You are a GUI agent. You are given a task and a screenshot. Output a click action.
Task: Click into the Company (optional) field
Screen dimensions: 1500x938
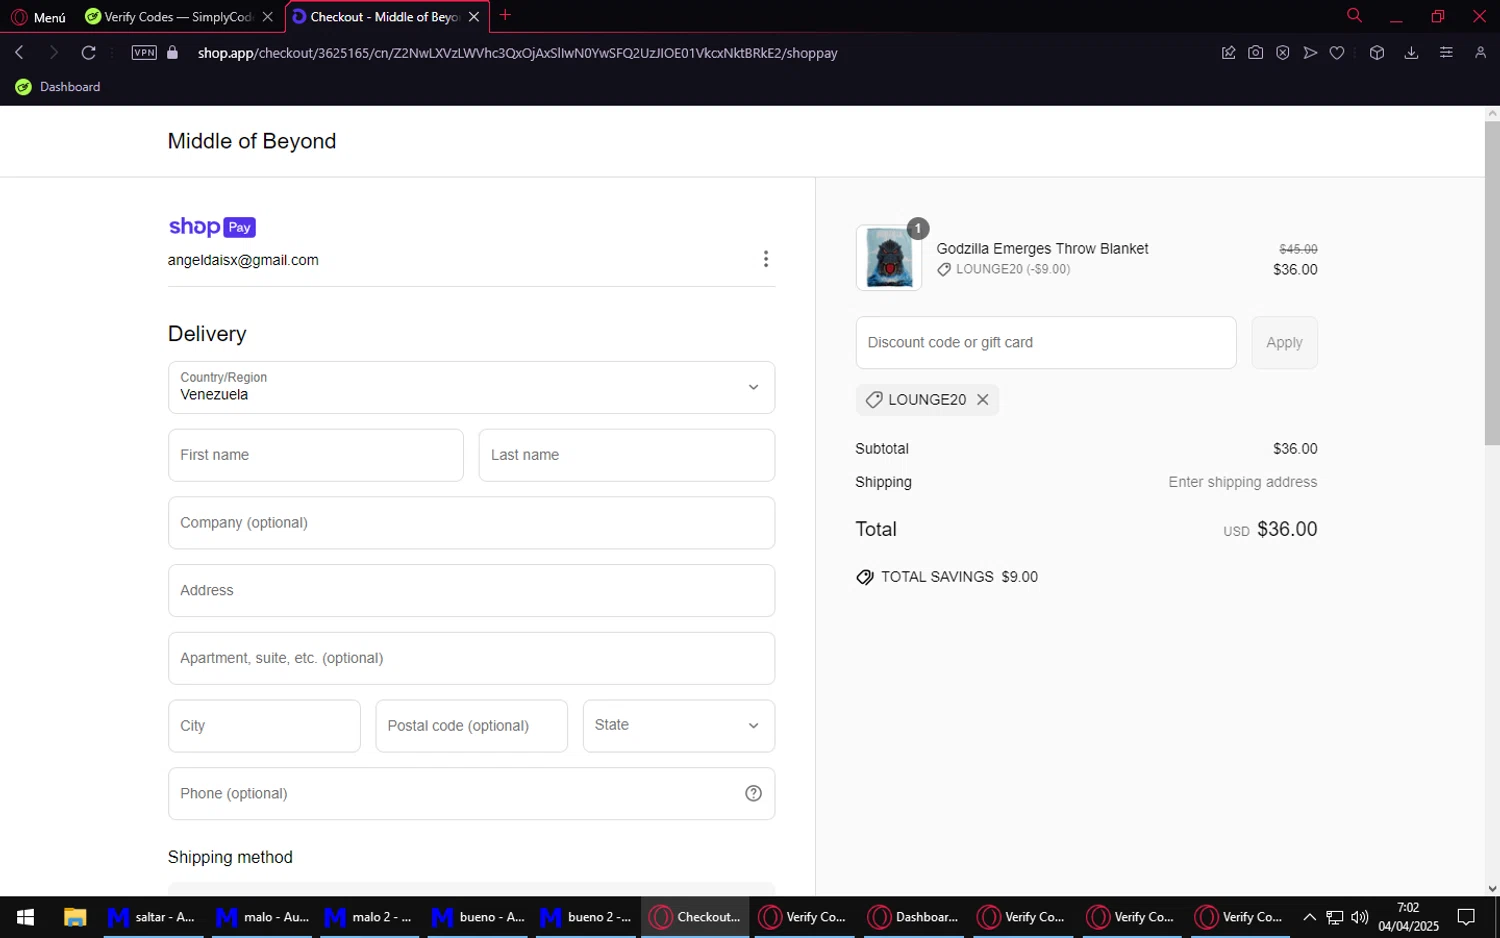(471, 523)
